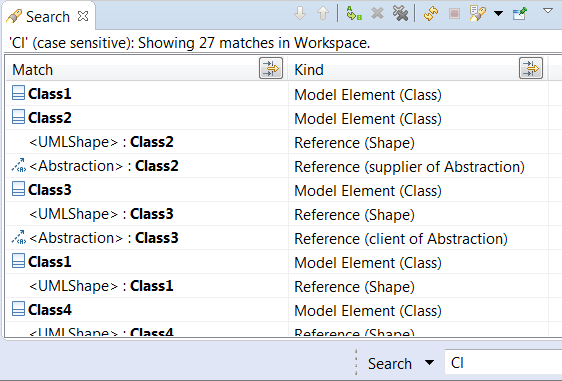
Task: Show previous searches icon
Action: click(x=477, y=14)
